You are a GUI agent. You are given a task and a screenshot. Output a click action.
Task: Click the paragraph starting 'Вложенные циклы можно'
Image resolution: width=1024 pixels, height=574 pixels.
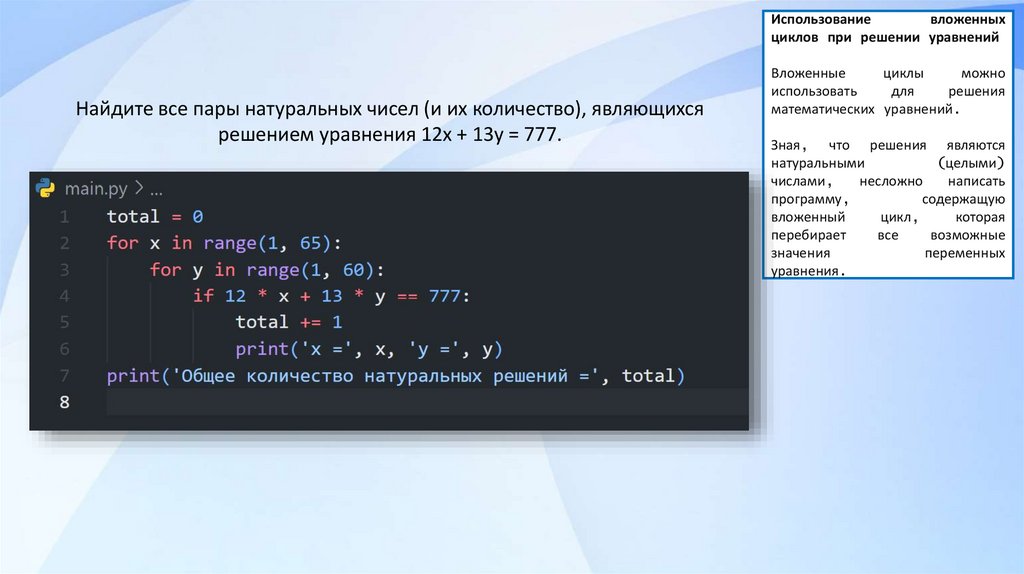coord(888,91)
